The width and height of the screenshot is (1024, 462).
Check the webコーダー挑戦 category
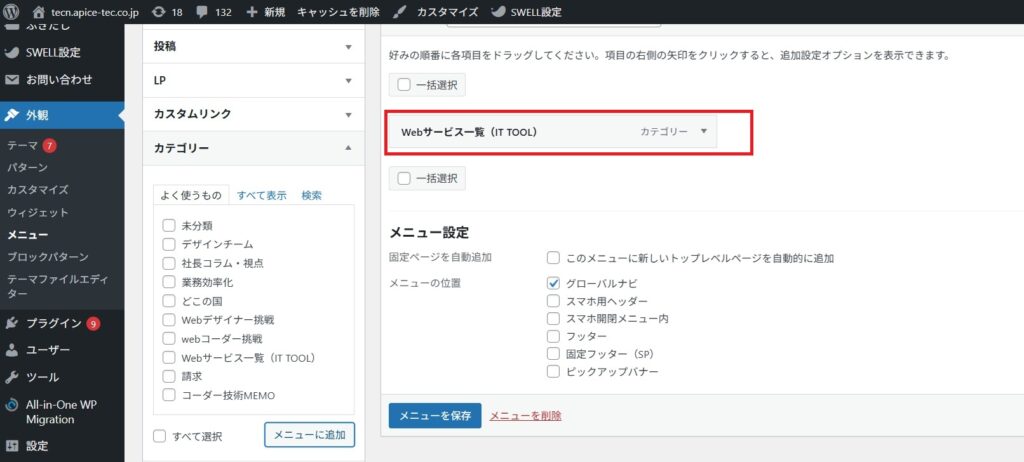[169, 339]
